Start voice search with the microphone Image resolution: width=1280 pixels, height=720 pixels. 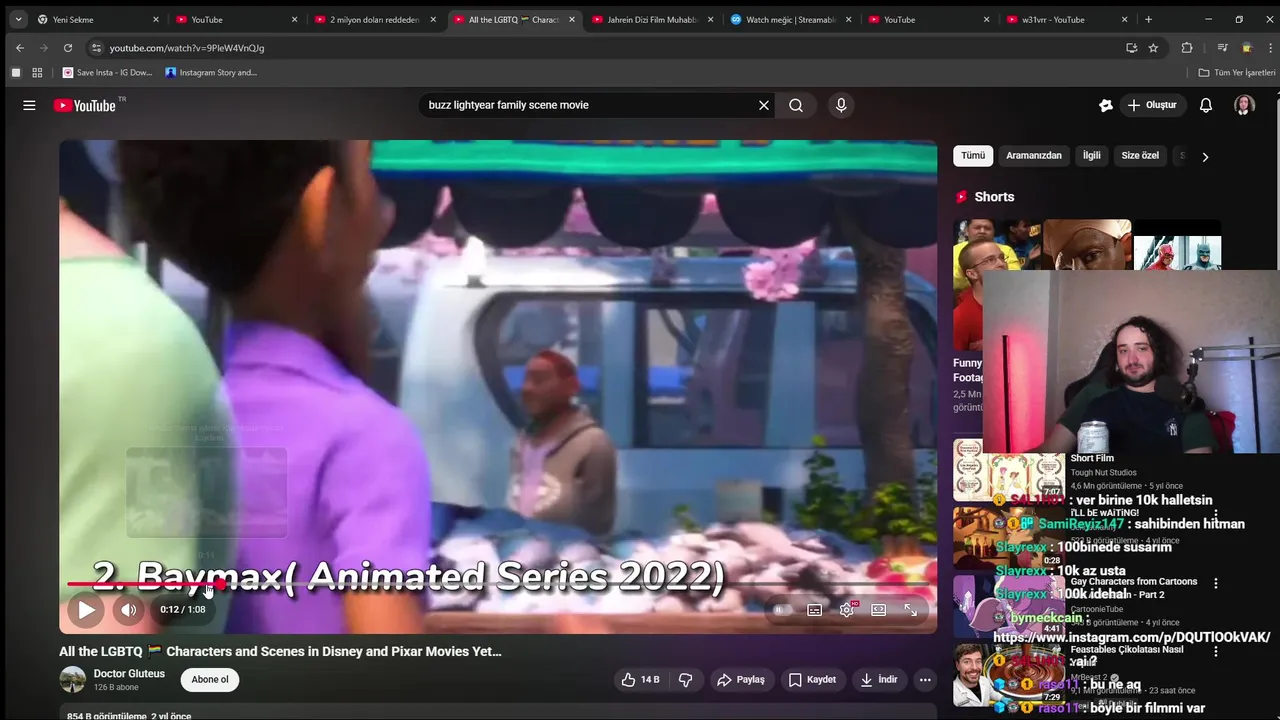coord(841,105)
